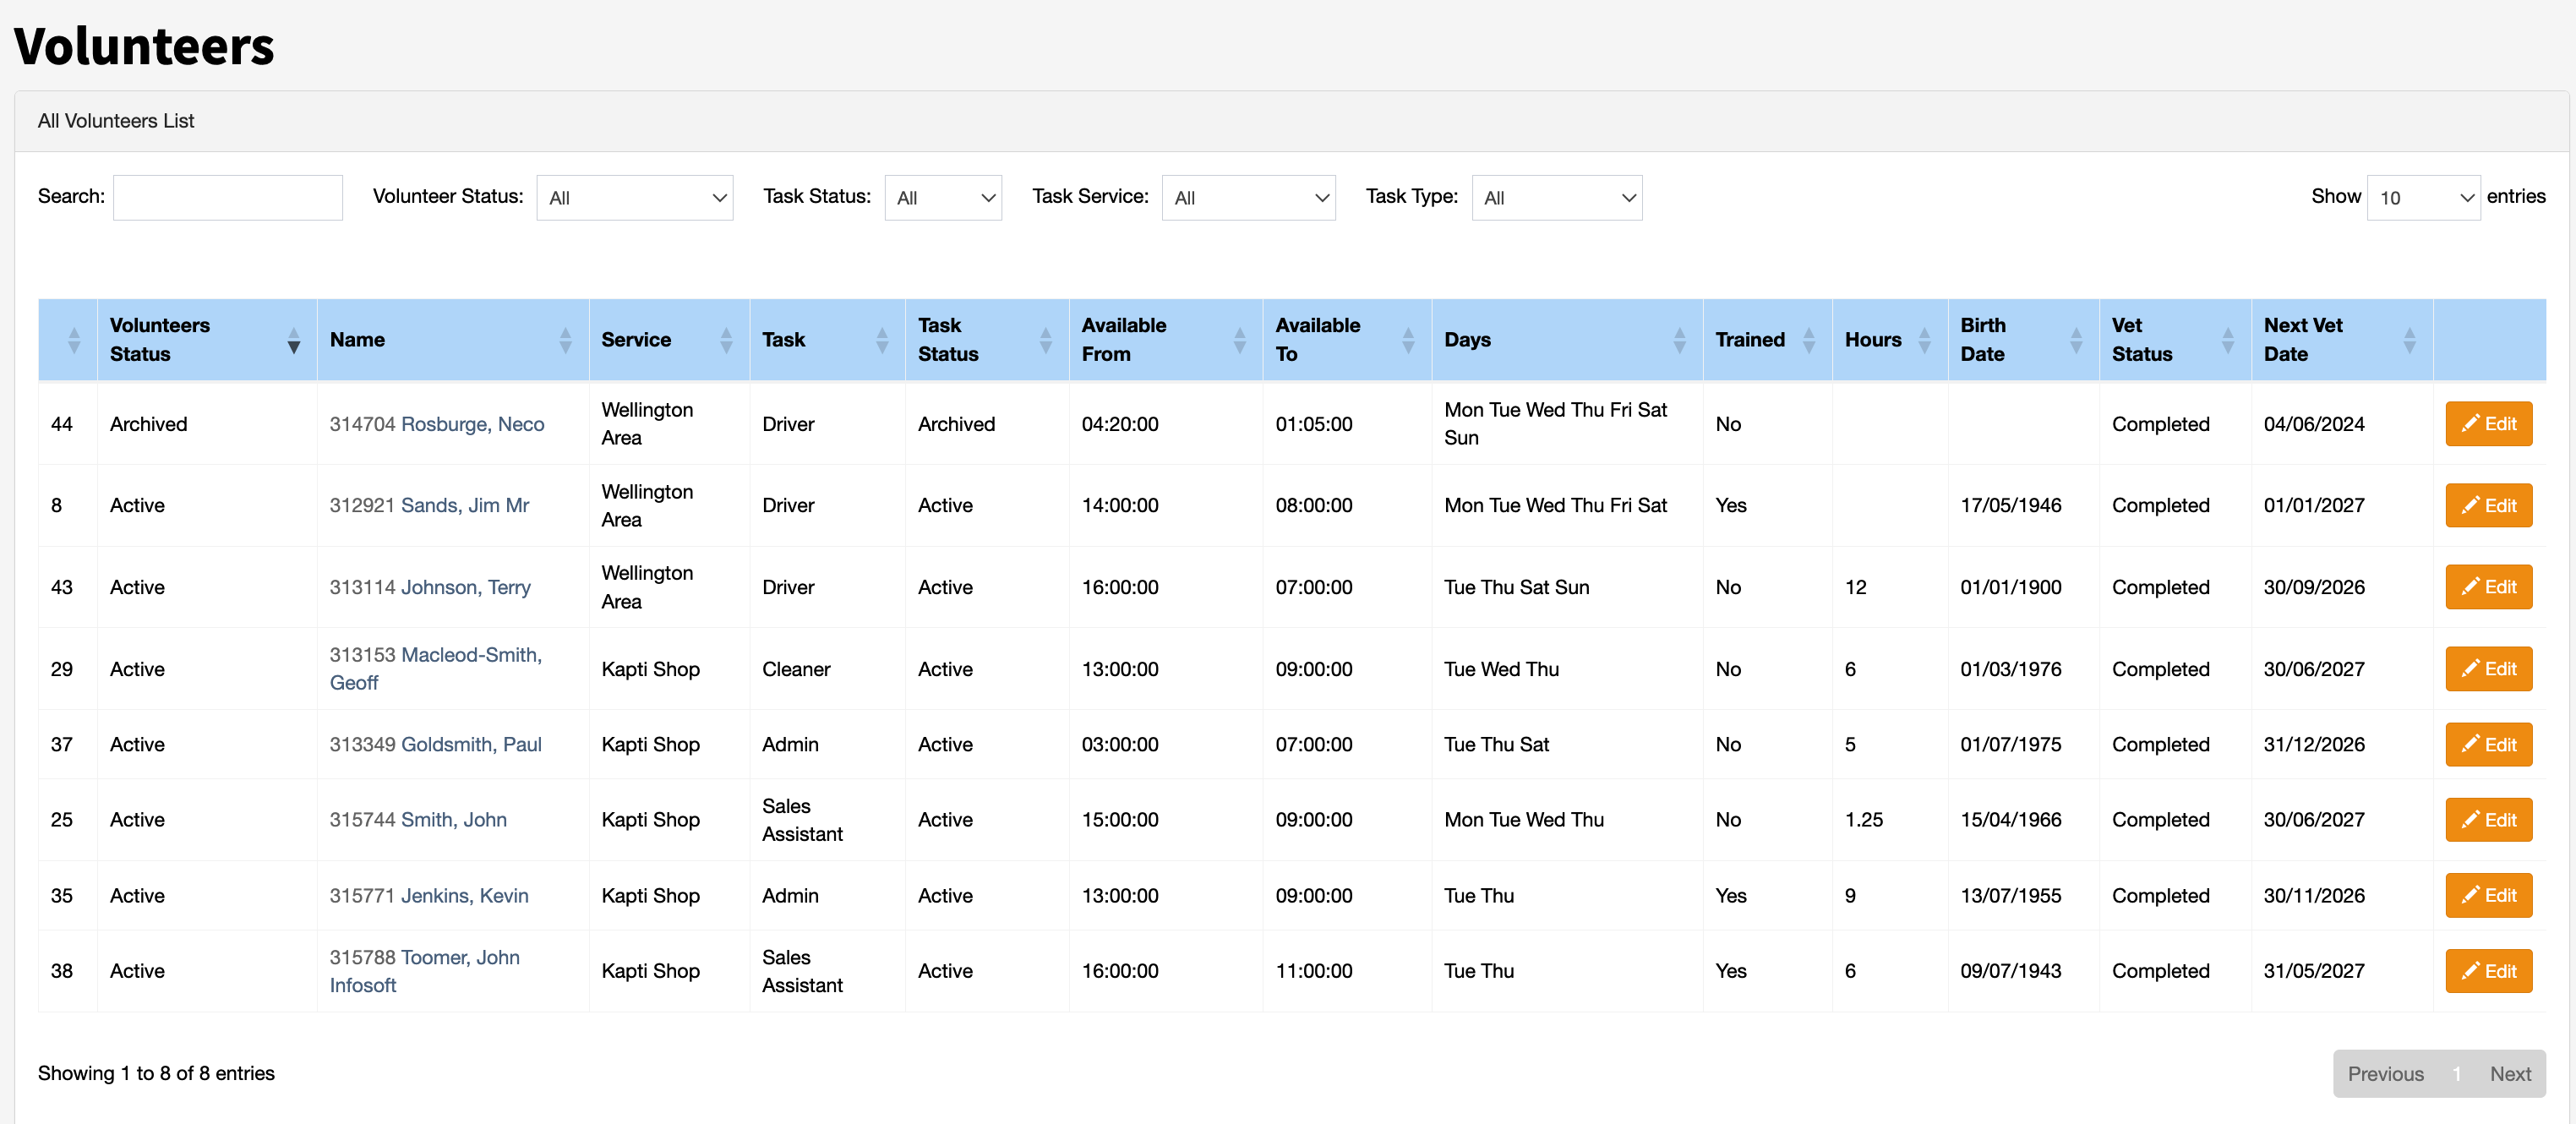Click into the Search input field
The width and height of the screenshot is (2576, 1124).
coord(228,198)
